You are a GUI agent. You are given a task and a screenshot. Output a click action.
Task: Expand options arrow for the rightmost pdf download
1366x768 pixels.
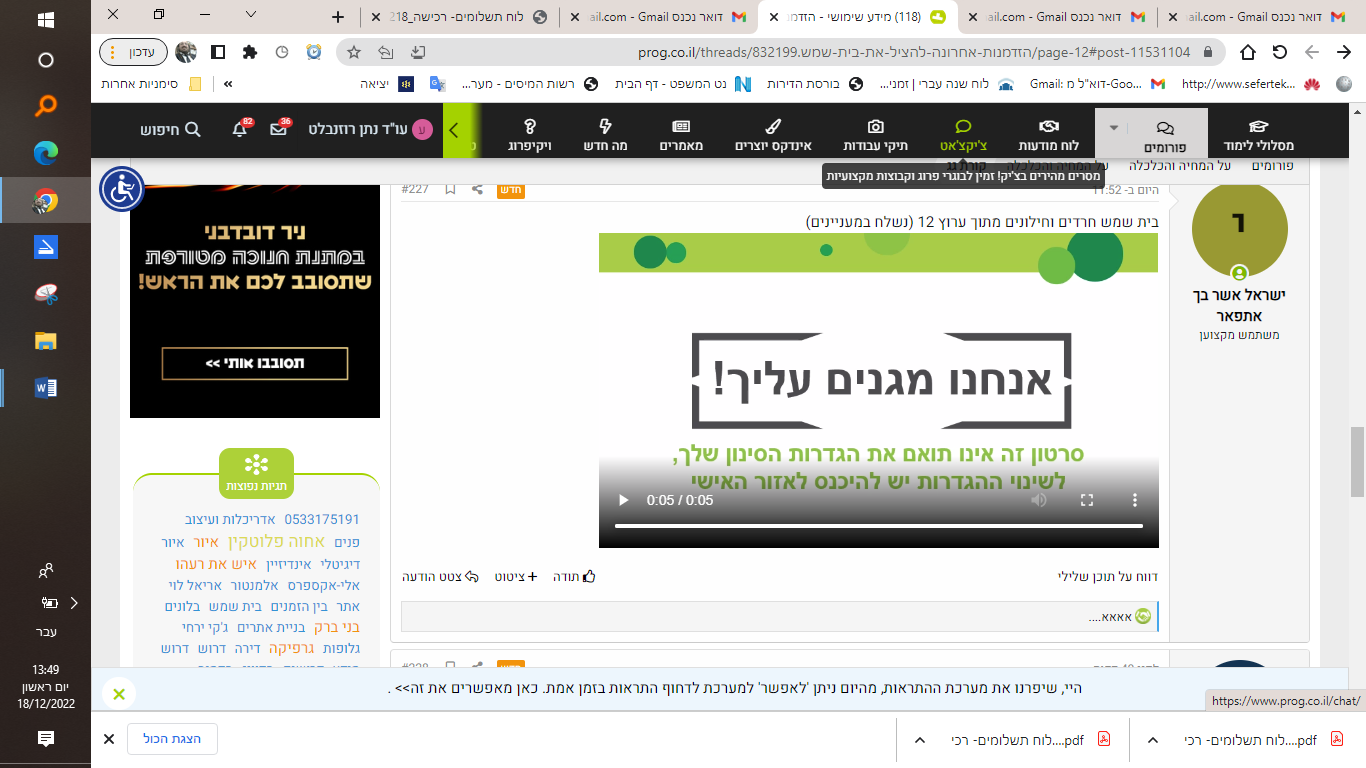(x=1152, y=740)
